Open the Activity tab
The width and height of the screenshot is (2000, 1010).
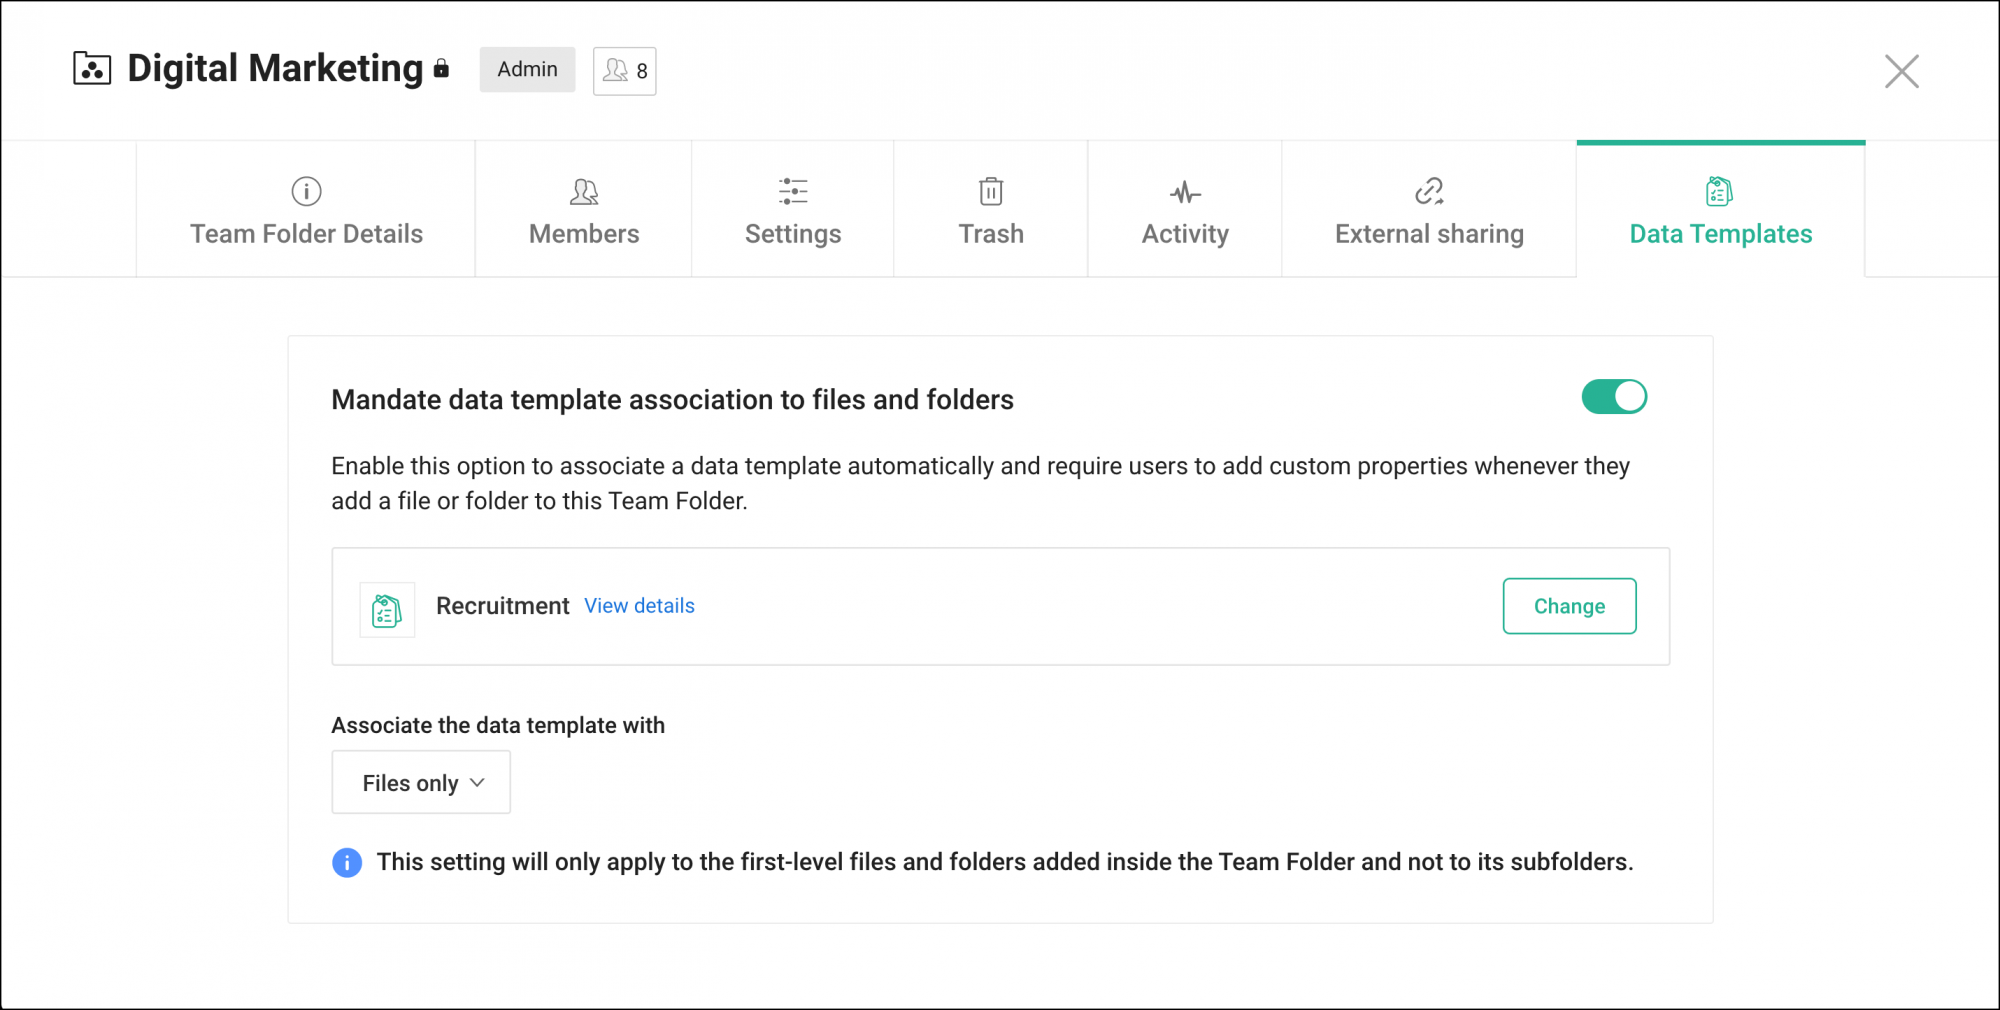1184,210
